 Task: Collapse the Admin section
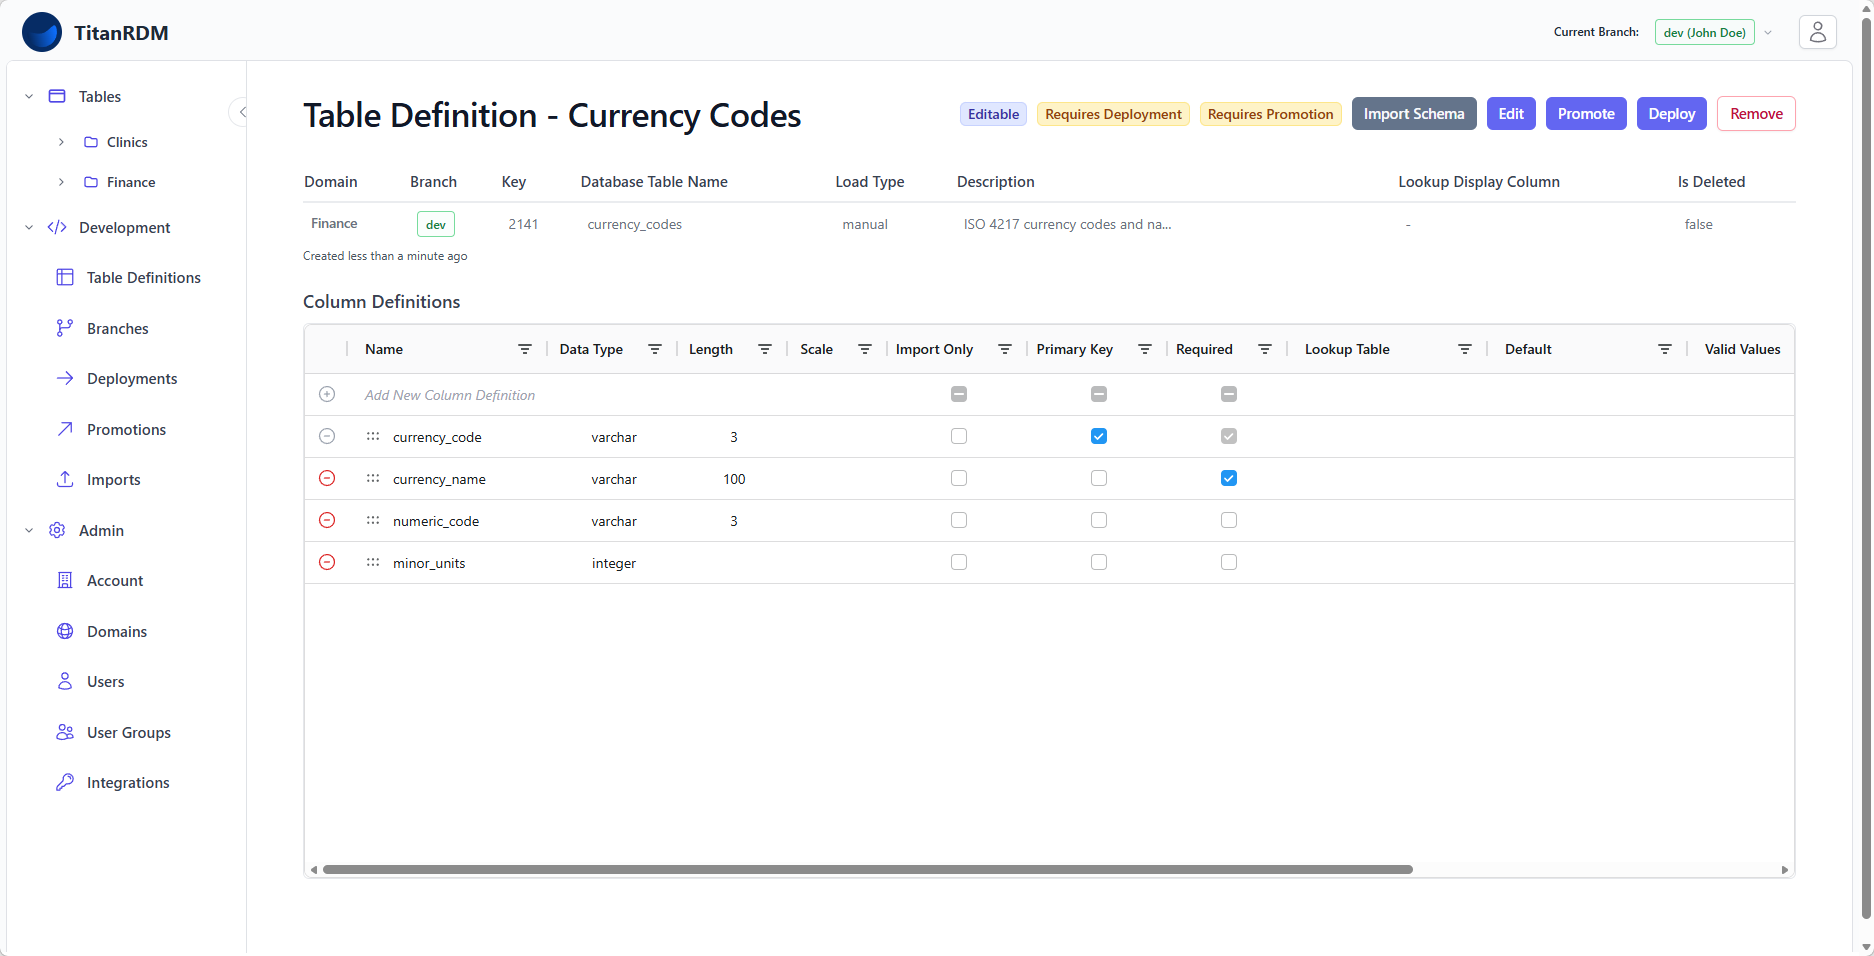(x=29, y=530)
